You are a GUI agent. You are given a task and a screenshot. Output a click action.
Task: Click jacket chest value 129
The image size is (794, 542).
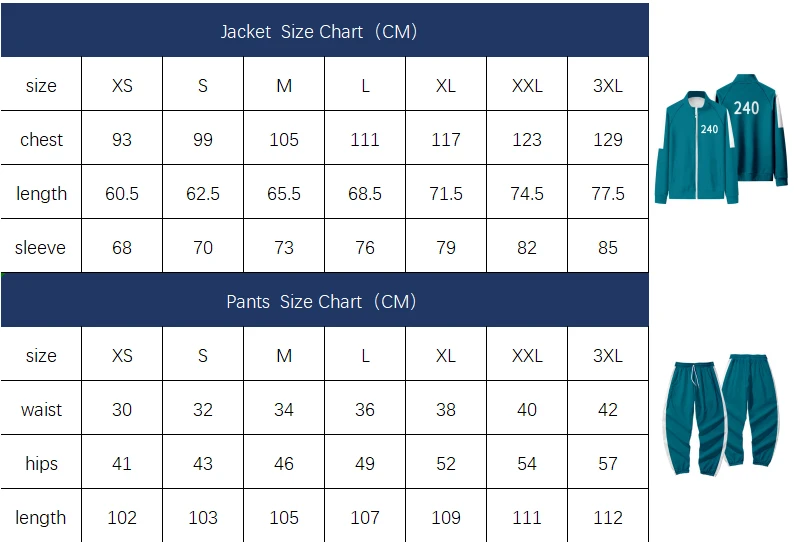click(608, 140)
